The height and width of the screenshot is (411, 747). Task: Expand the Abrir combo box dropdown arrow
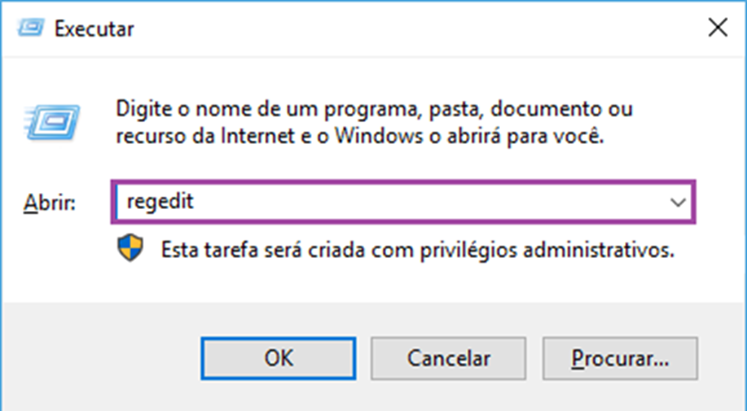pyautogui.click(x=677, y=202)
